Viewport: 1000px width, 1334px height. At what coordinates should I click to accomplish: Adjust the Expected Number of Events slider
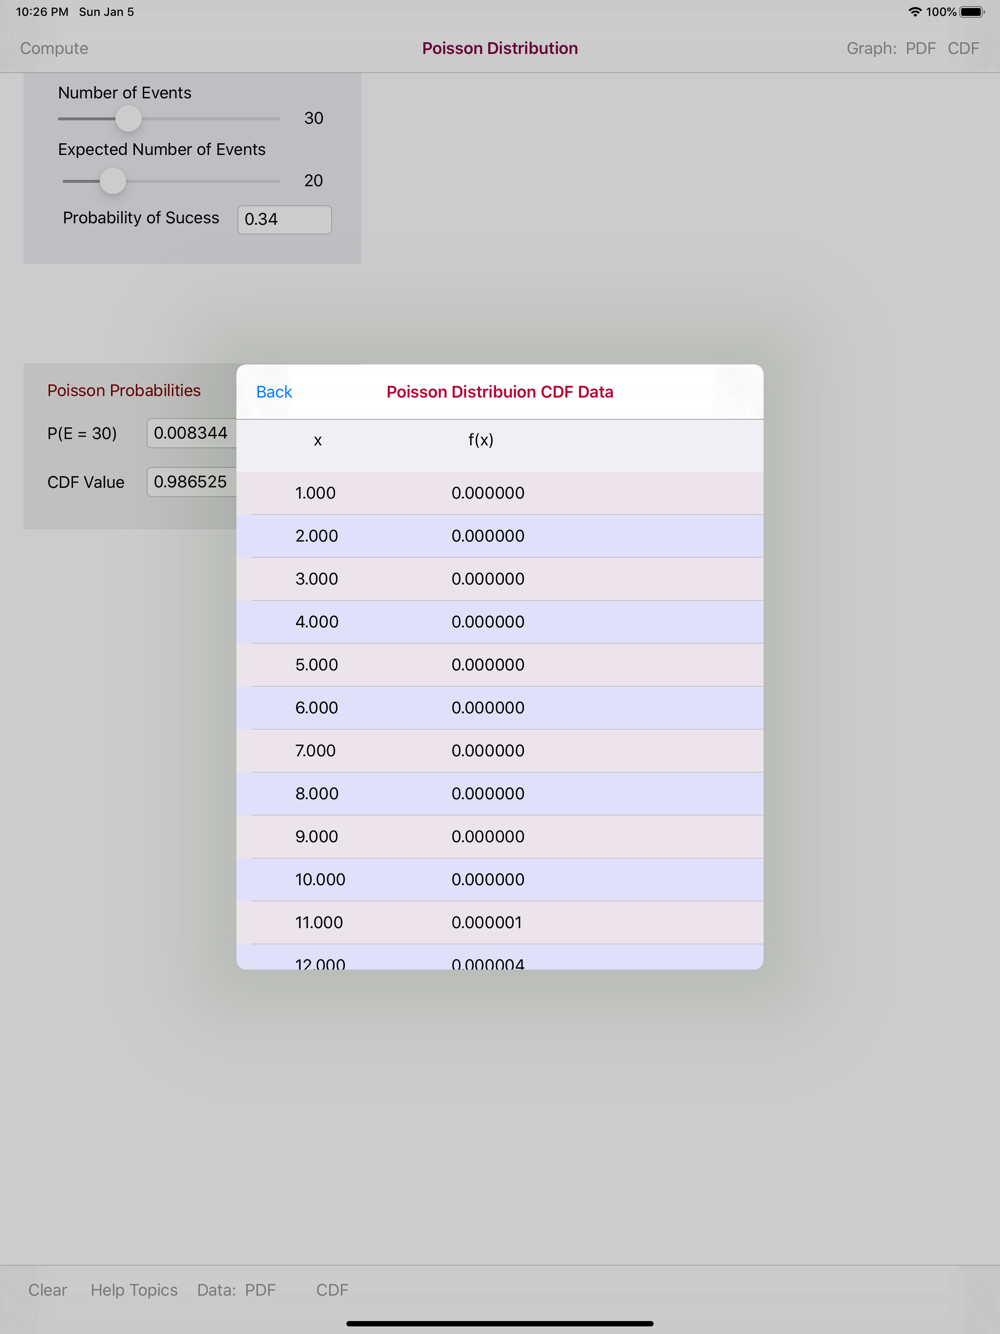[x=113, y=181]
